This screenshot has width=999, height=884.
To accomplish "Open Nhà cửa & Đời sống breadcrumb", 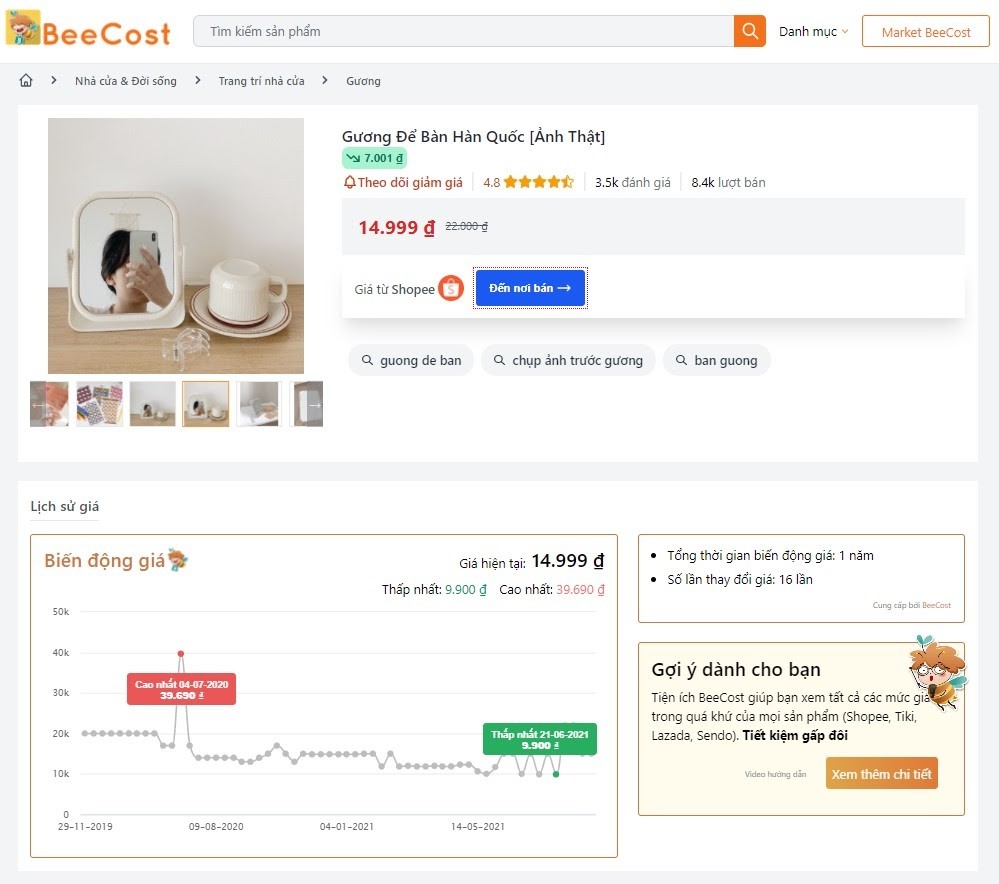I will [125, 81].
